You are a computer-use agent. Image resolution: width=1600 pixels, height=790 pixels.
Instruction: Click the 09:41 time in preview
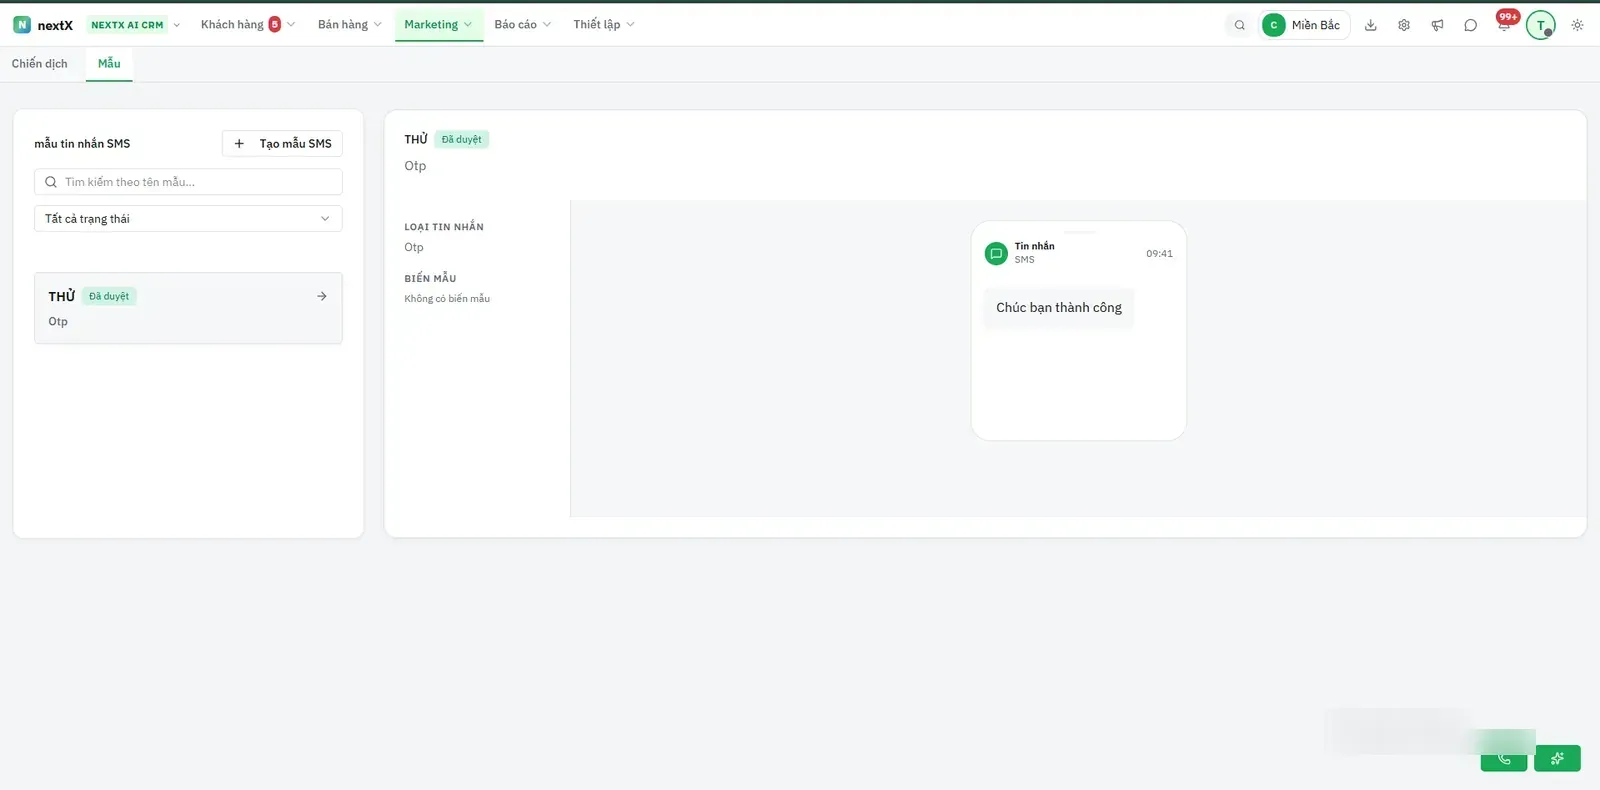point(1159,254)
